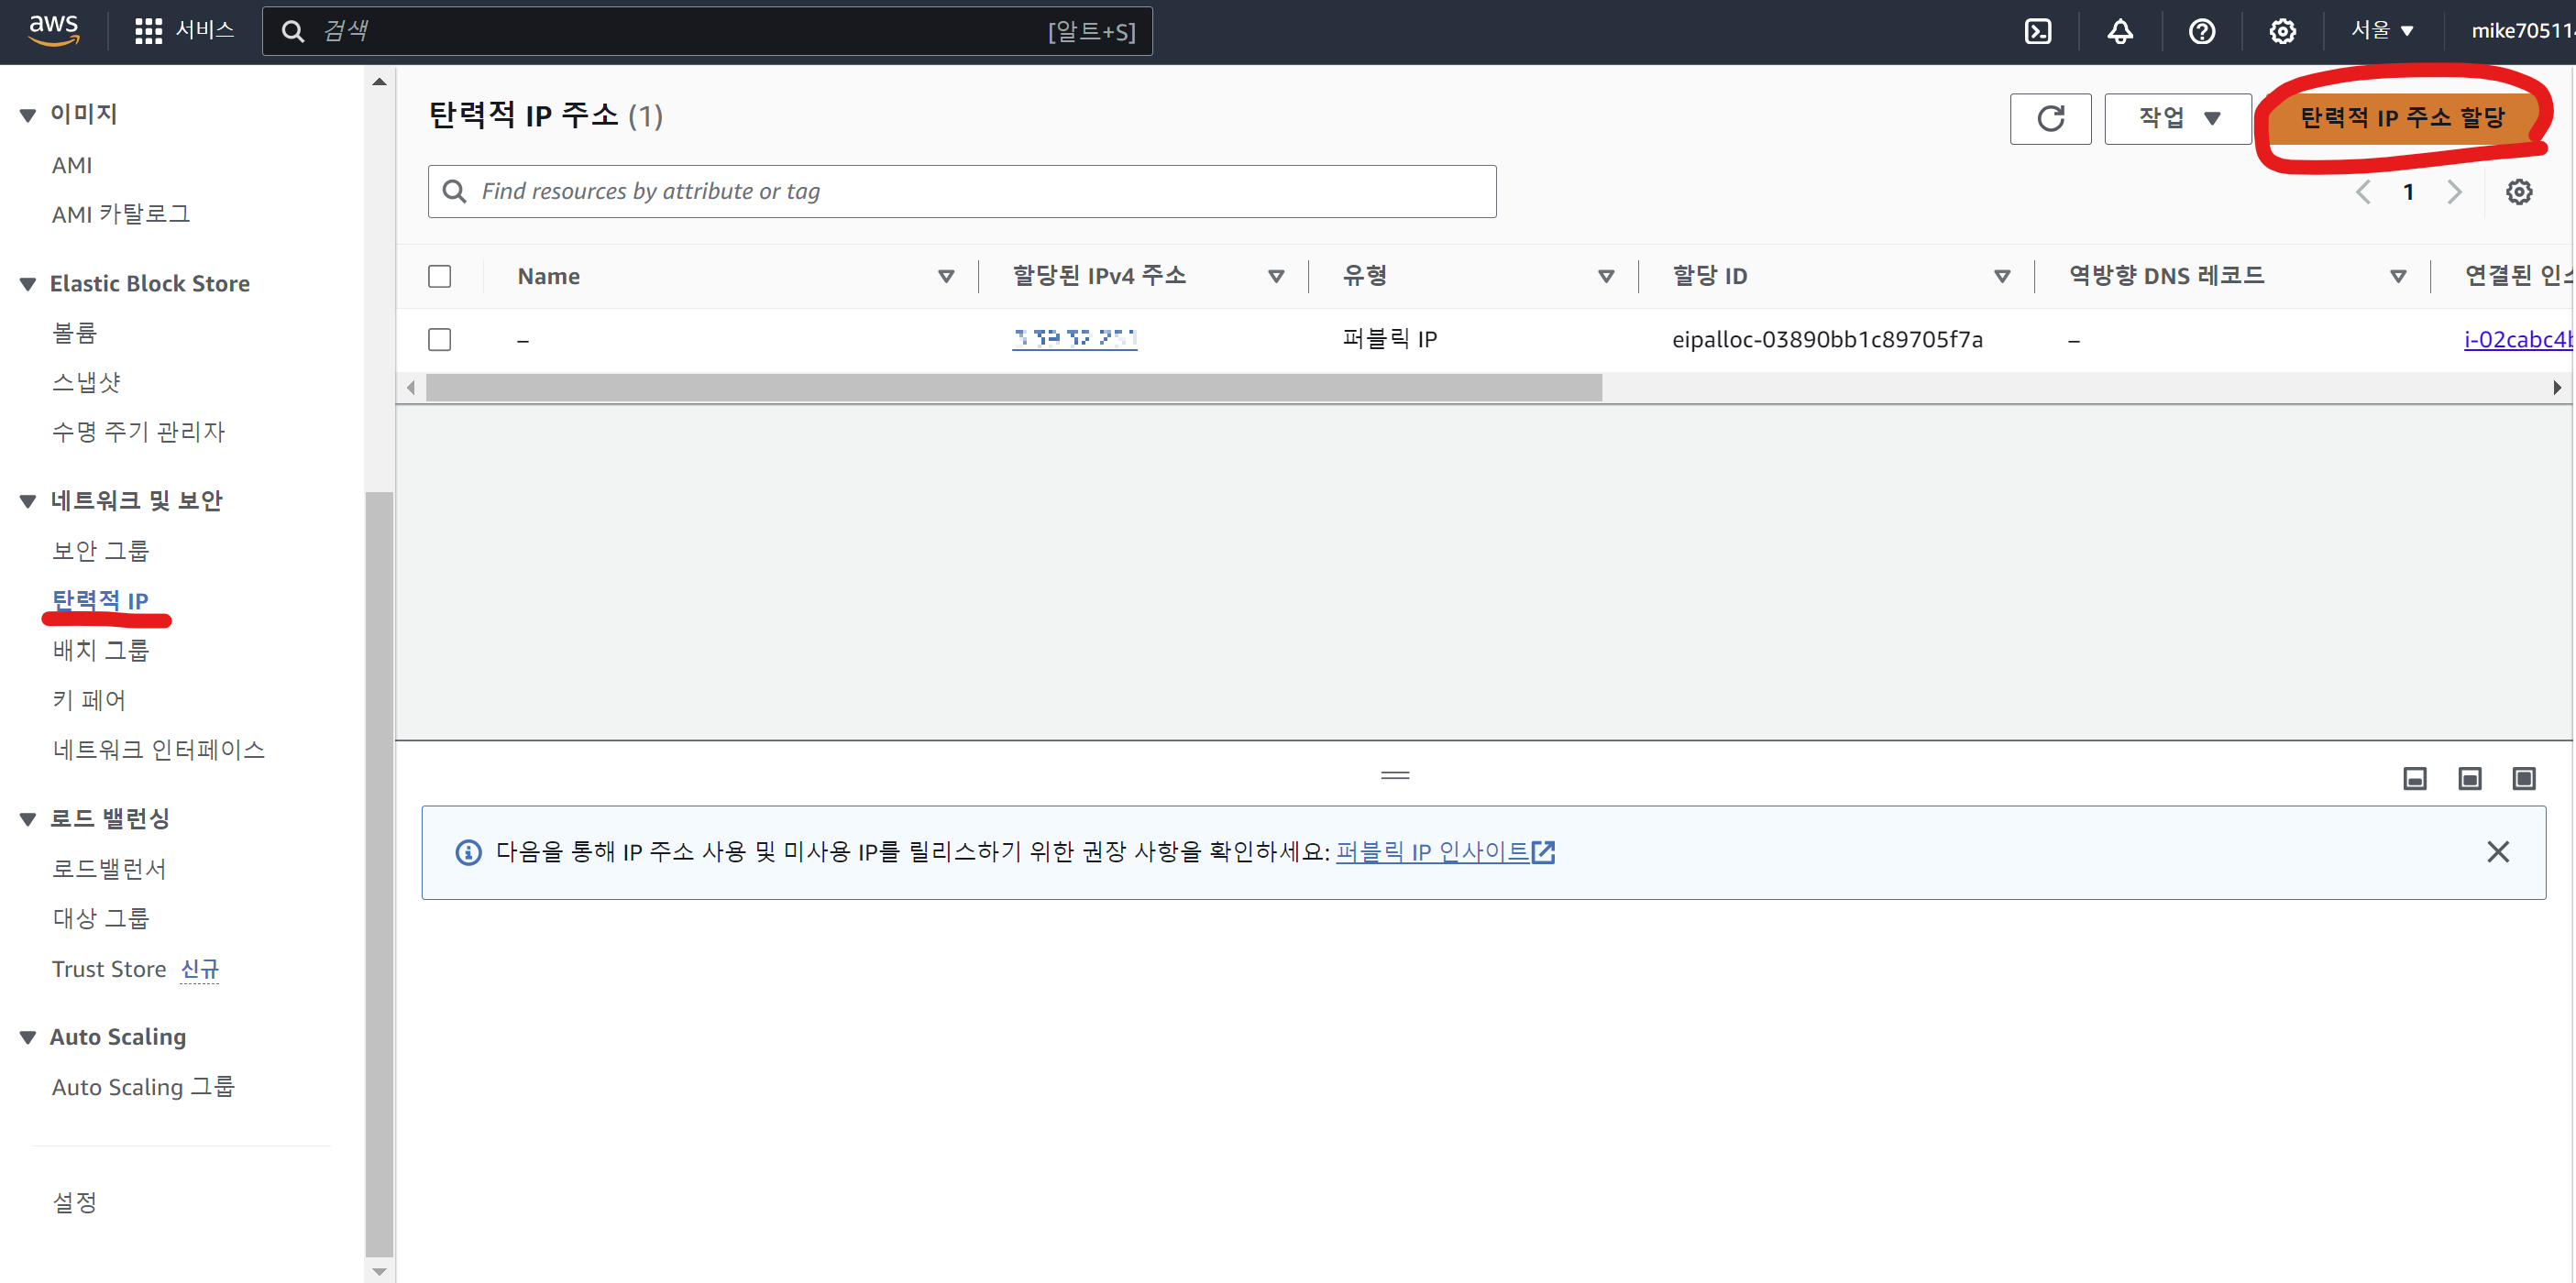Open the help question mark icon

coord(2201,32)
